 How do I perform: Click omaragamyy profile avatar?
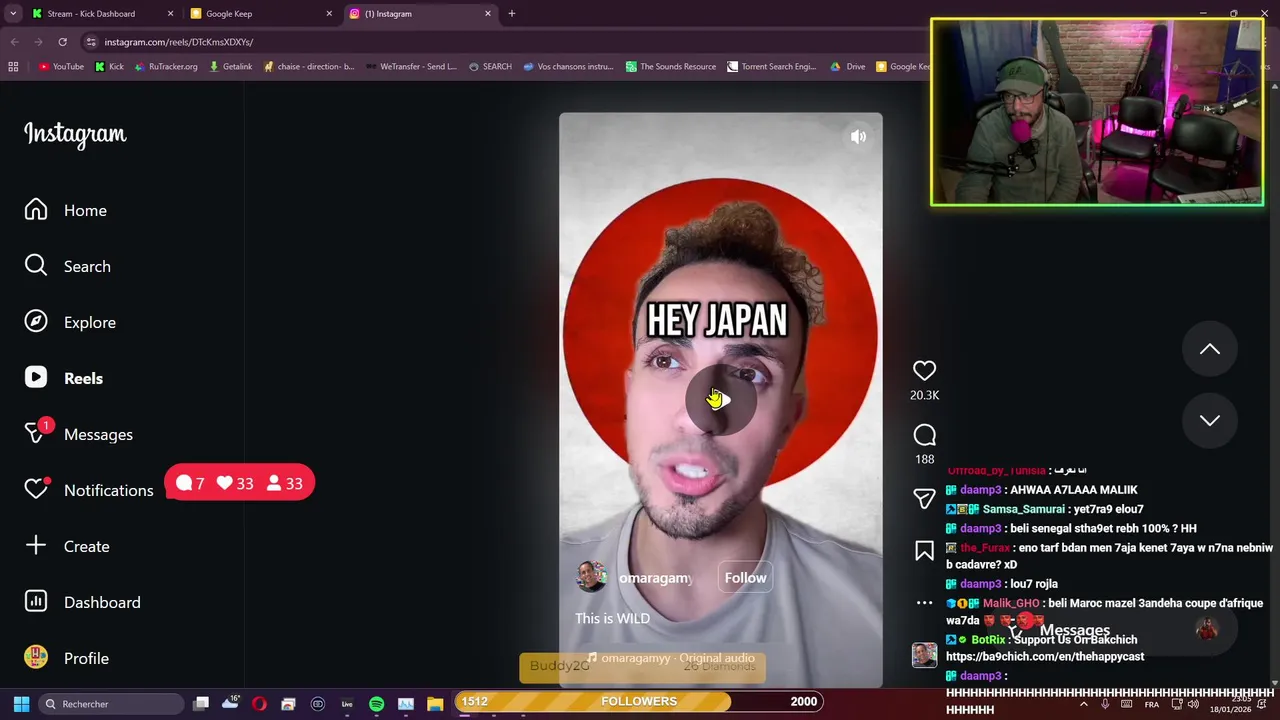(x=591, y=577)
